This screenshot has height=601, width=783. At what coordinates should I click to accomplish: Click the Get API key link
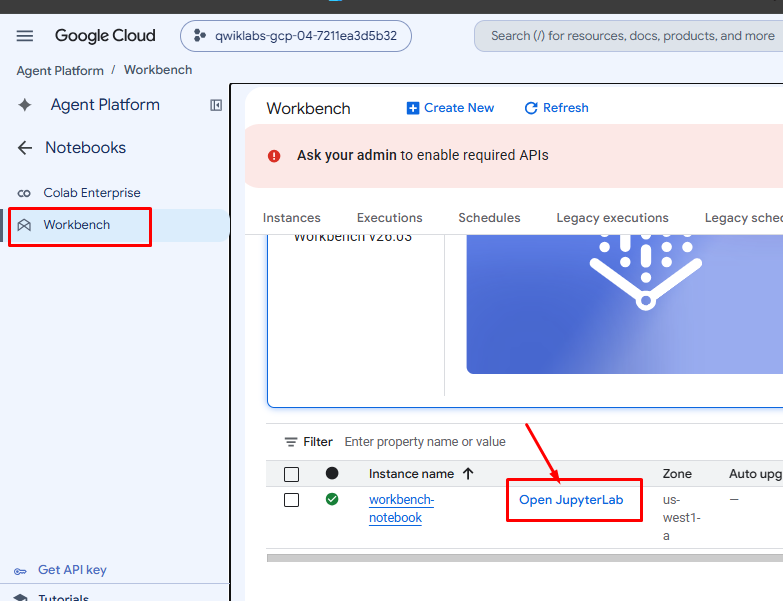click(72, 570)
